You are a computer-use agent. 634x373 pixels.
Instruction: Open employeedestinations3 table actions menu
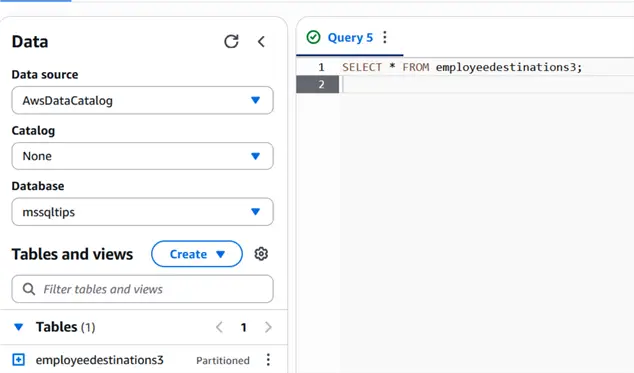pos(268,360)
